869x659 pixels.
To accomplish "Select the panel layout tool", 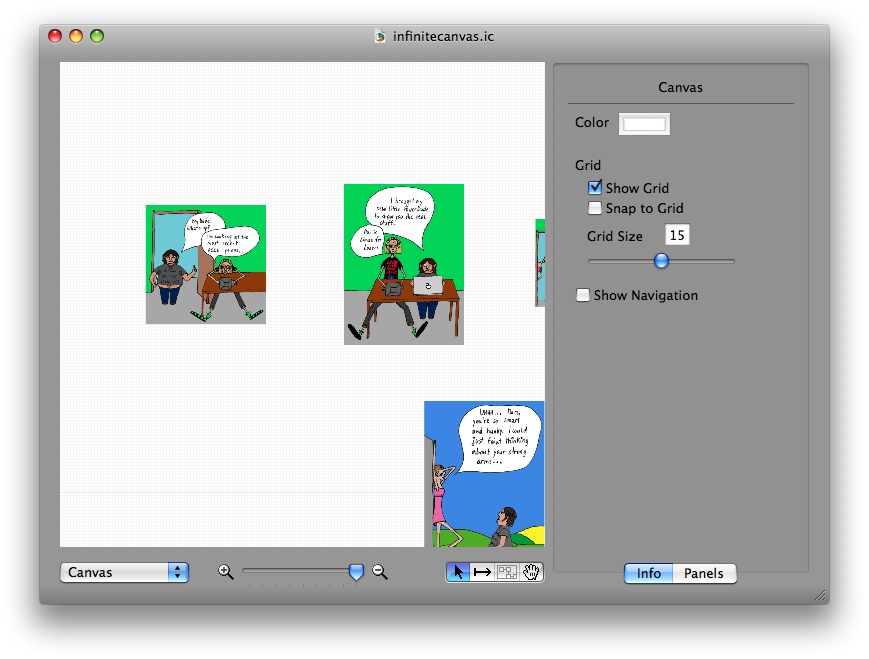I will (x=507, y=572).
